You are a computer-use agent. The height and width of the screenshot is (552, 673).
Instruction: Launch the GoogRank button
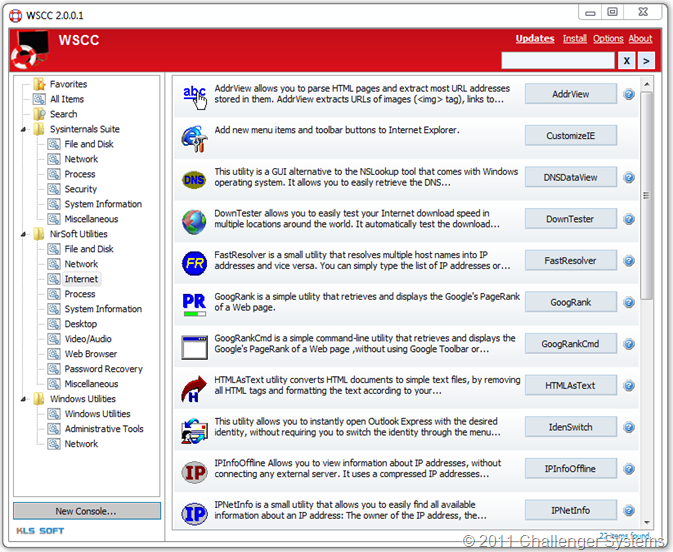point(571,302)
